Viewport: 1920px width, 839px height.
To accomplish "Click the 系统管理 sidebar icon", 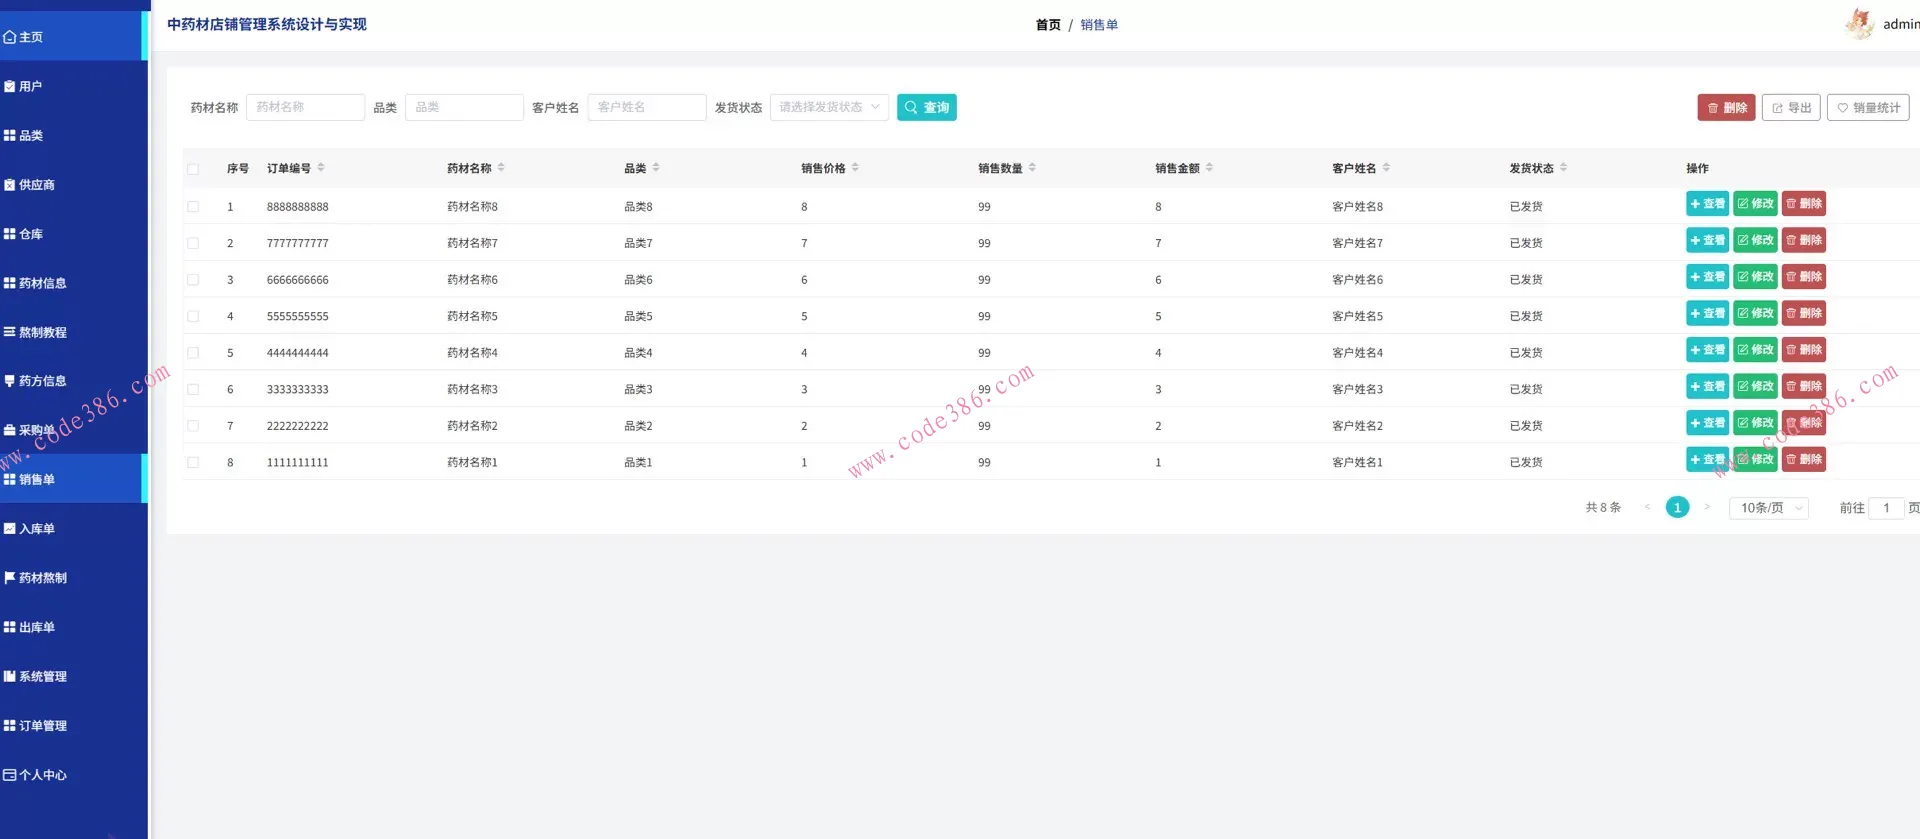I will pyautogui.click(x=9, y=676).
